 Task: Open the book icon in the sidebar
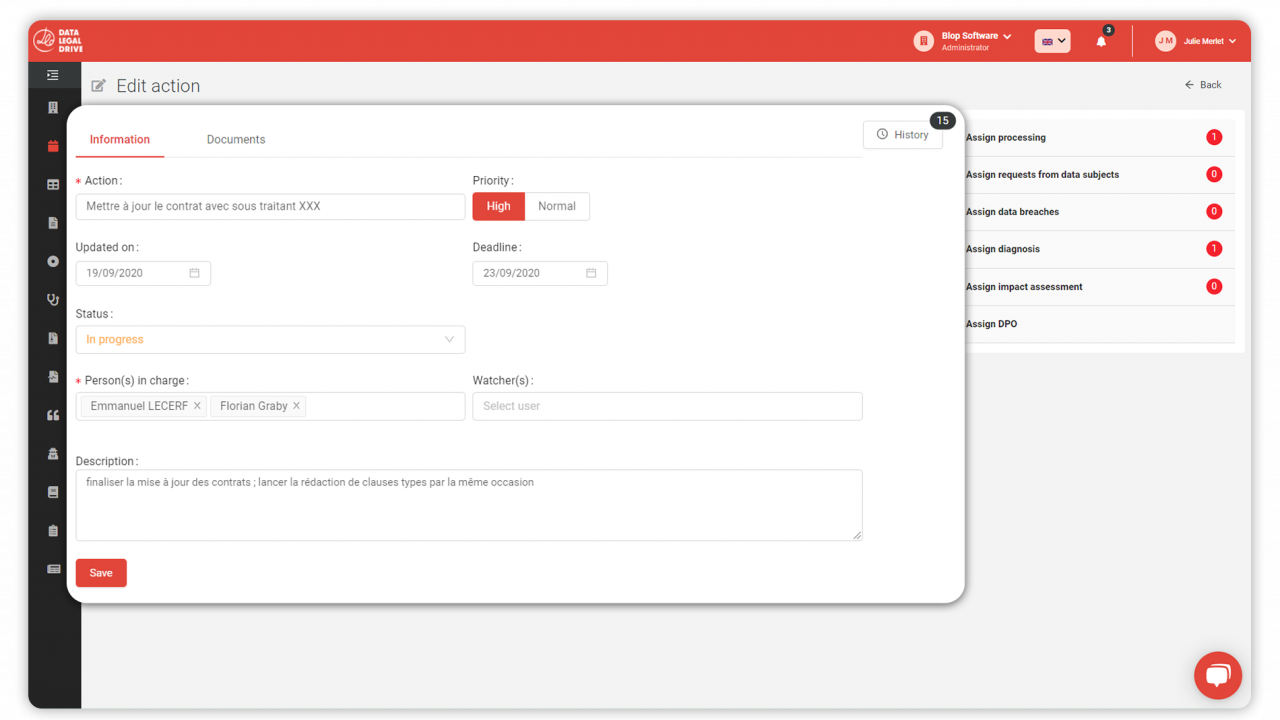click(x=53, y=492)
